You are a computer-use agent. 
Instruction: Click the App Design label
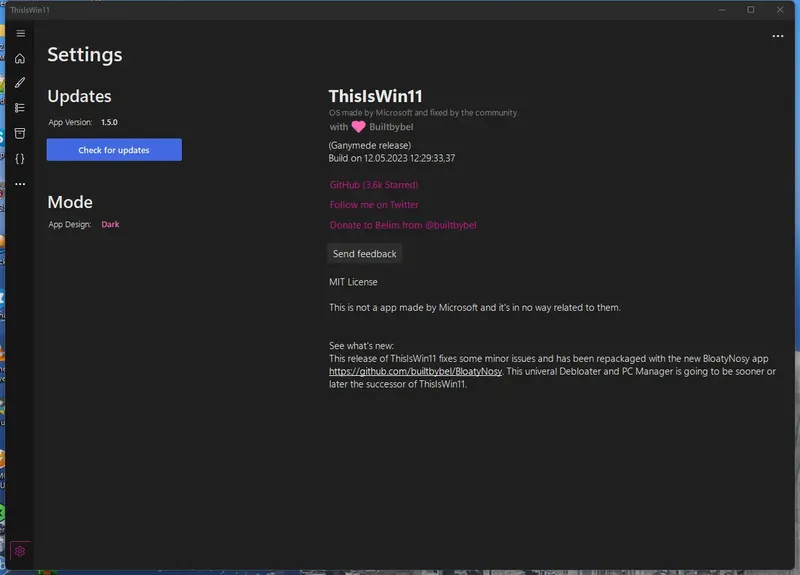(70, 224)
